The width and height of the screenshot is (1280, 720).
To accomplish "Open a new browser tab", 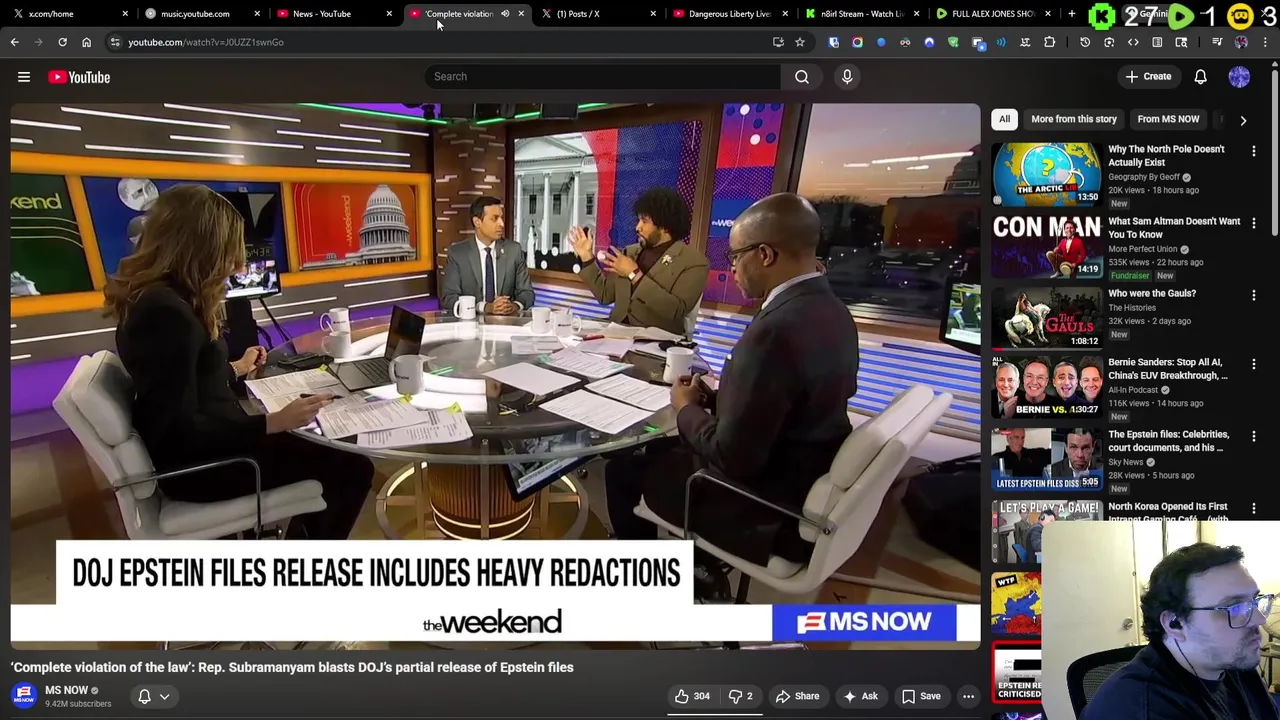I will coord(1072,14).
